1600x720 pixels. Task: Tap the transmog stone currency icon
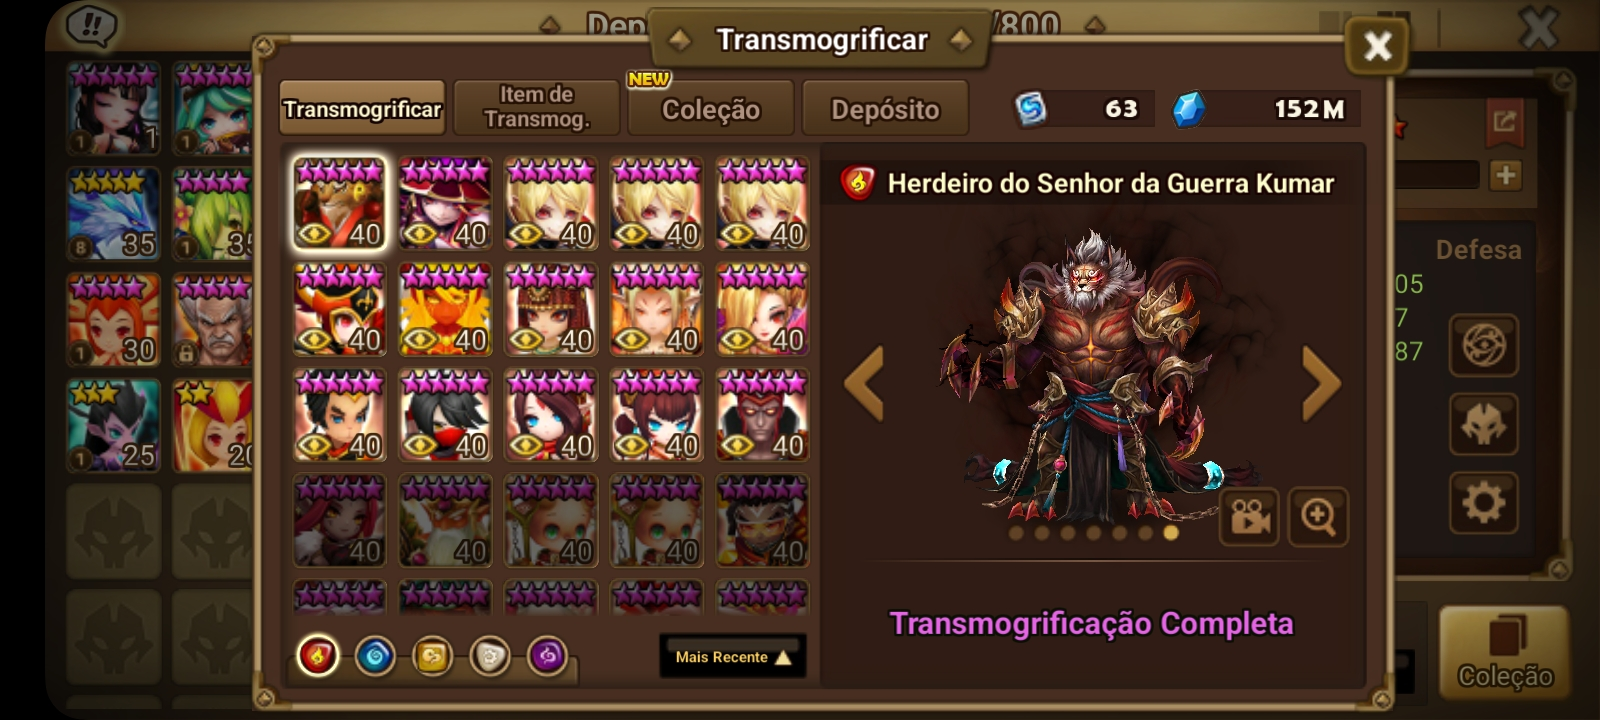click(1031, 109)
